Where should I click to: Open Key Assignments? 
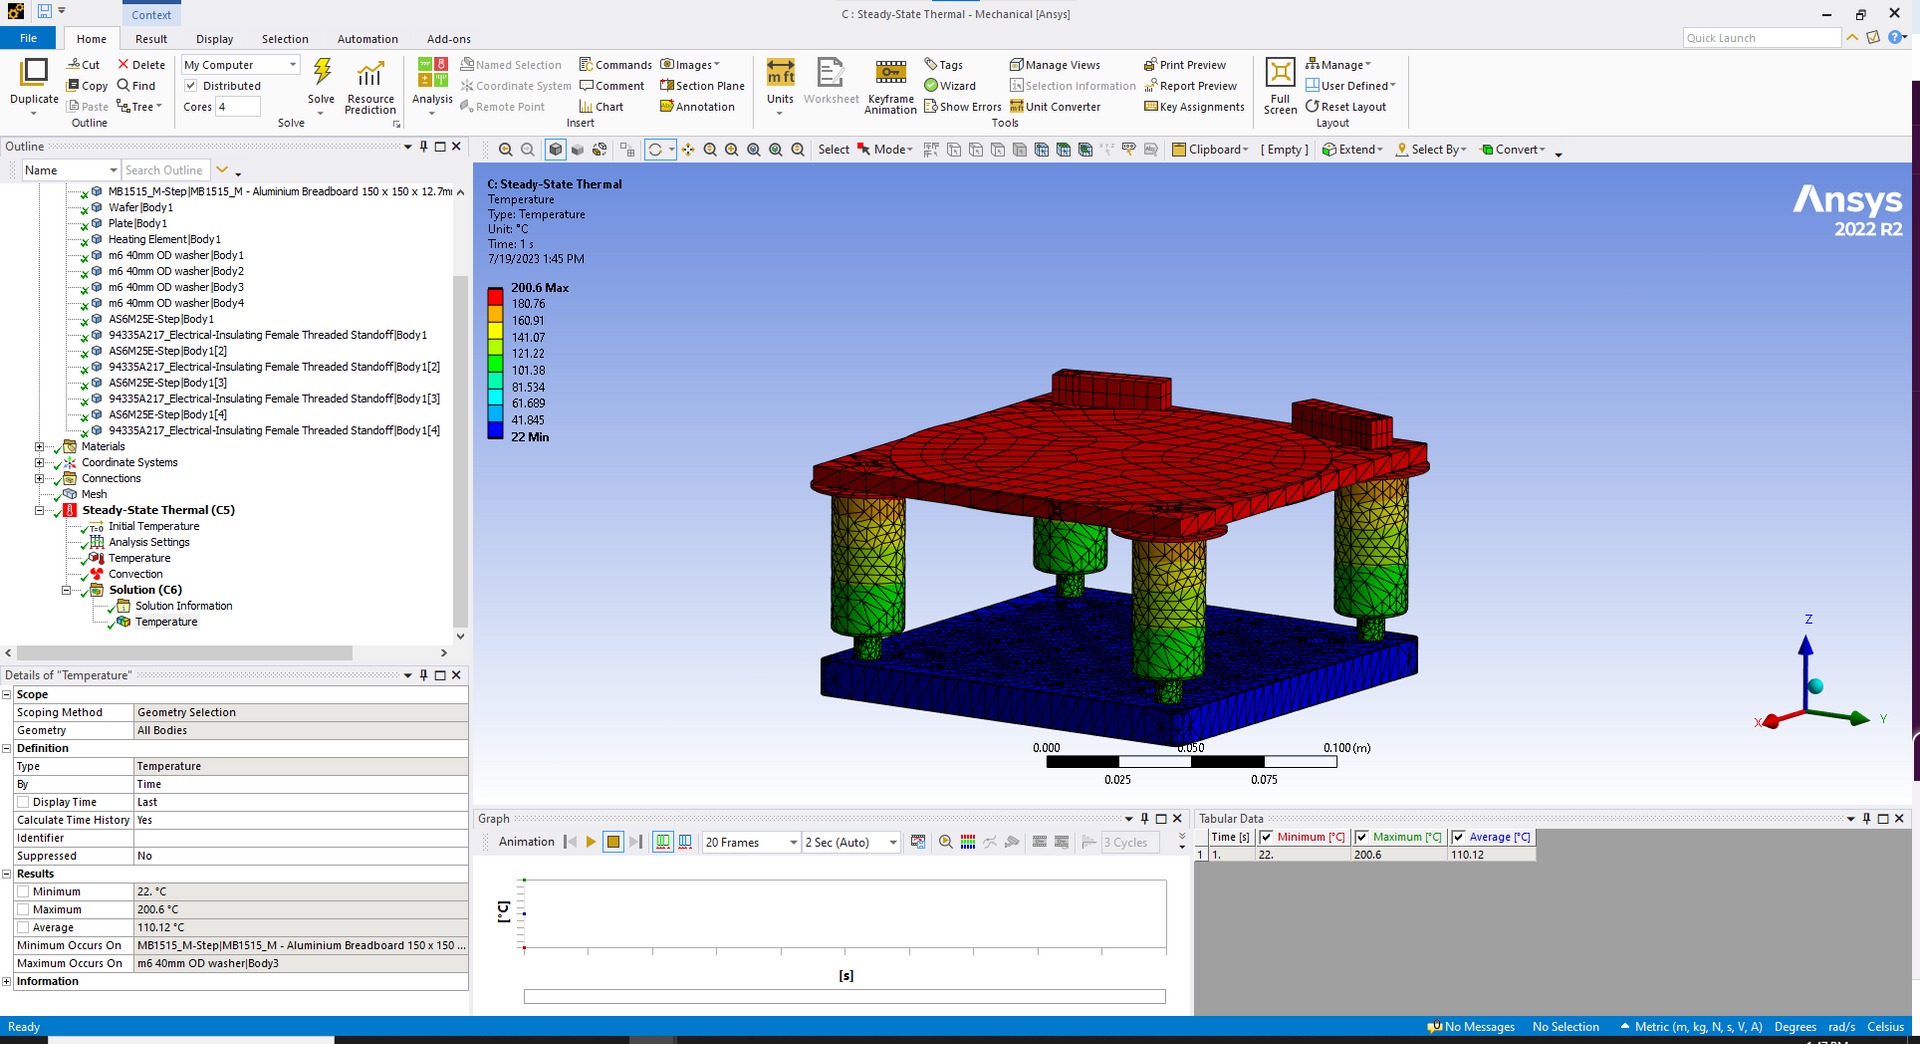1194,107
